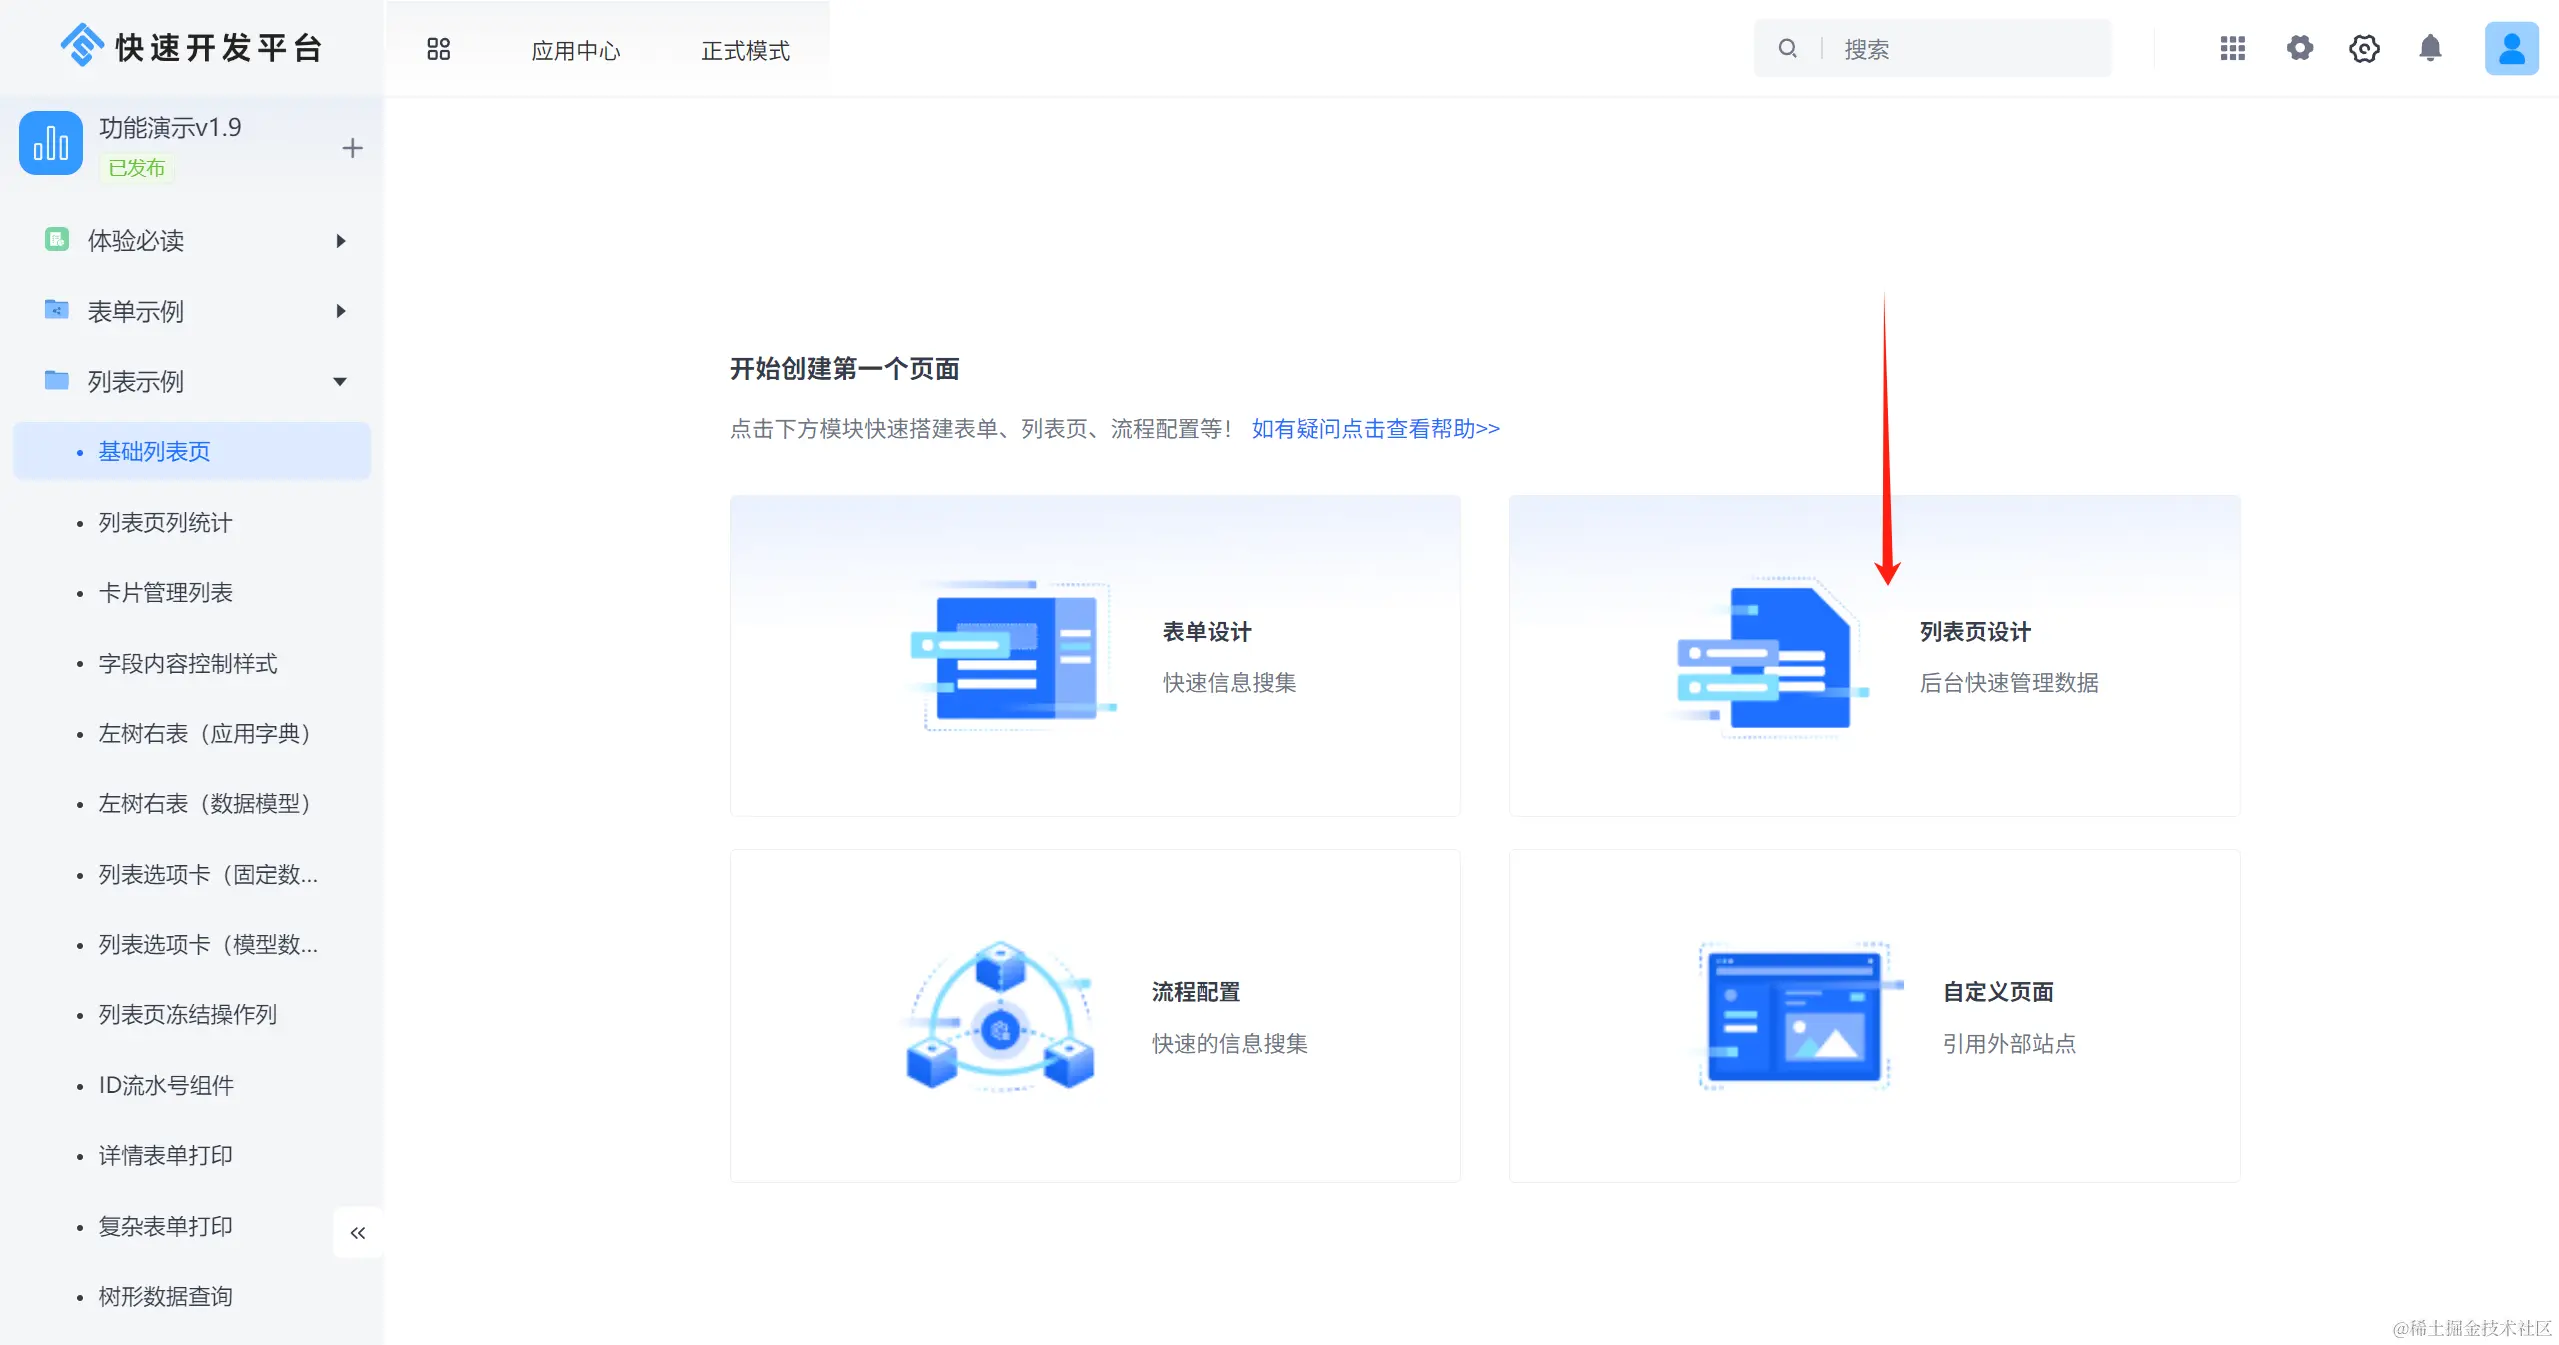
Task: Open the 应用中心 tab
Action: 575,50
